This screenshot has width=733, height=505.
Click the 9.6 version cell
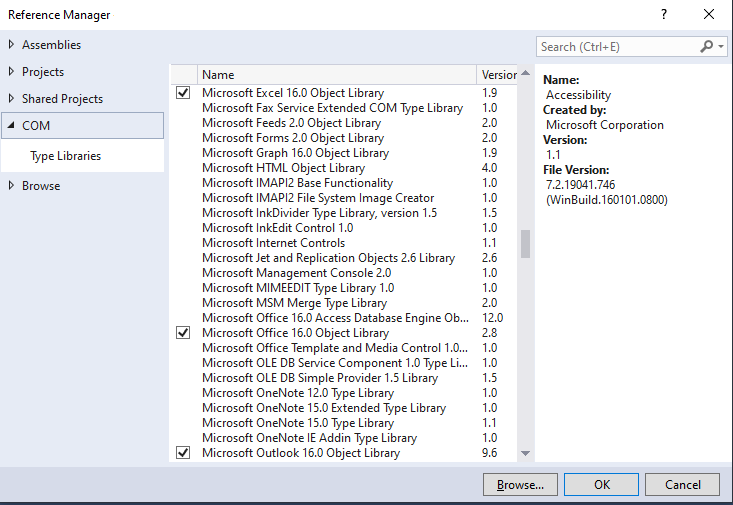(489, 453)
